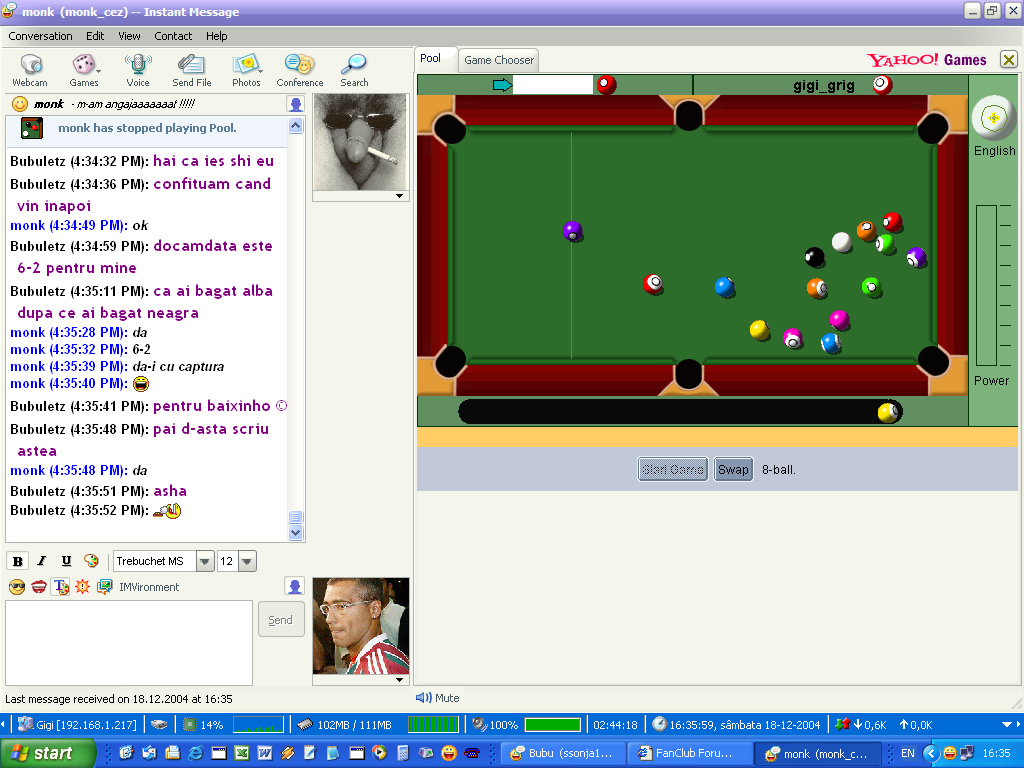
Task: Open the Trebuchet MS font dropdown
Action: point(205,561)
